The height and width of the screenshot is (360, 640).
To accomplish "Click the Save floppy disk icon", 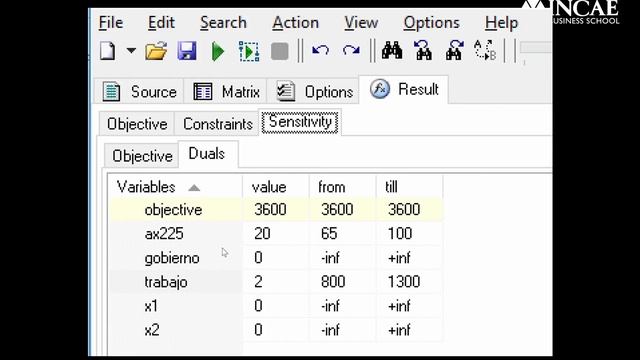I will point(187,51).
